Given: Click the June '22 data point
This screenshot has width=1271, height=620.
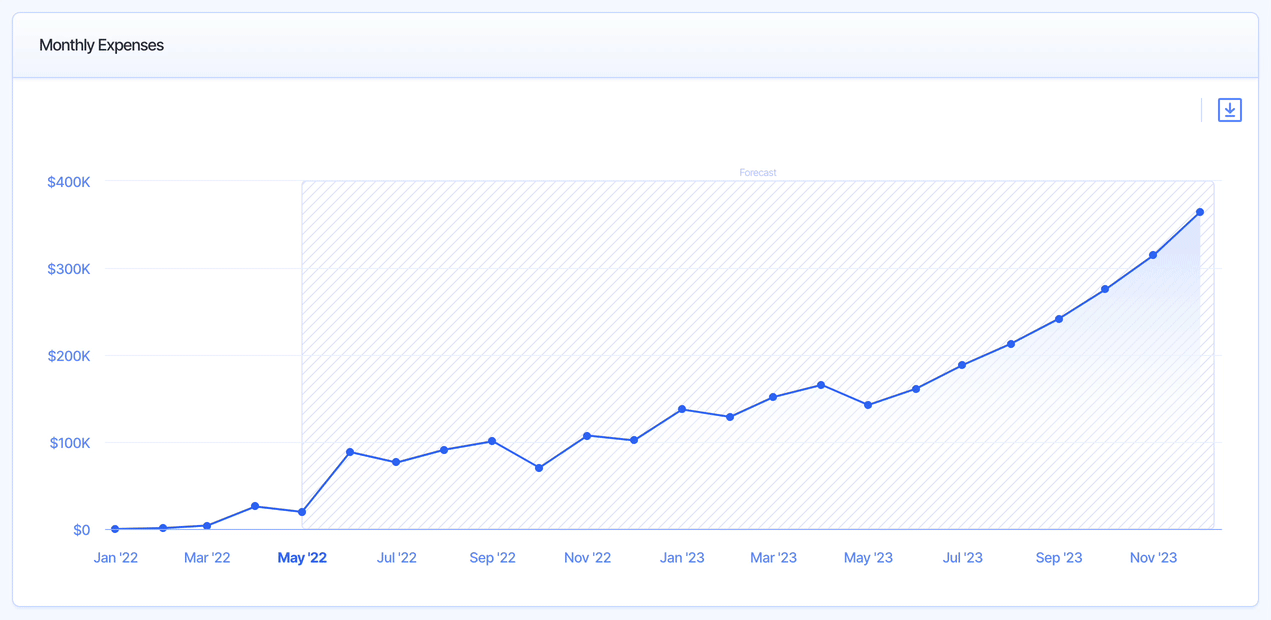Looking at the screenshot, I should click(350, 452).
